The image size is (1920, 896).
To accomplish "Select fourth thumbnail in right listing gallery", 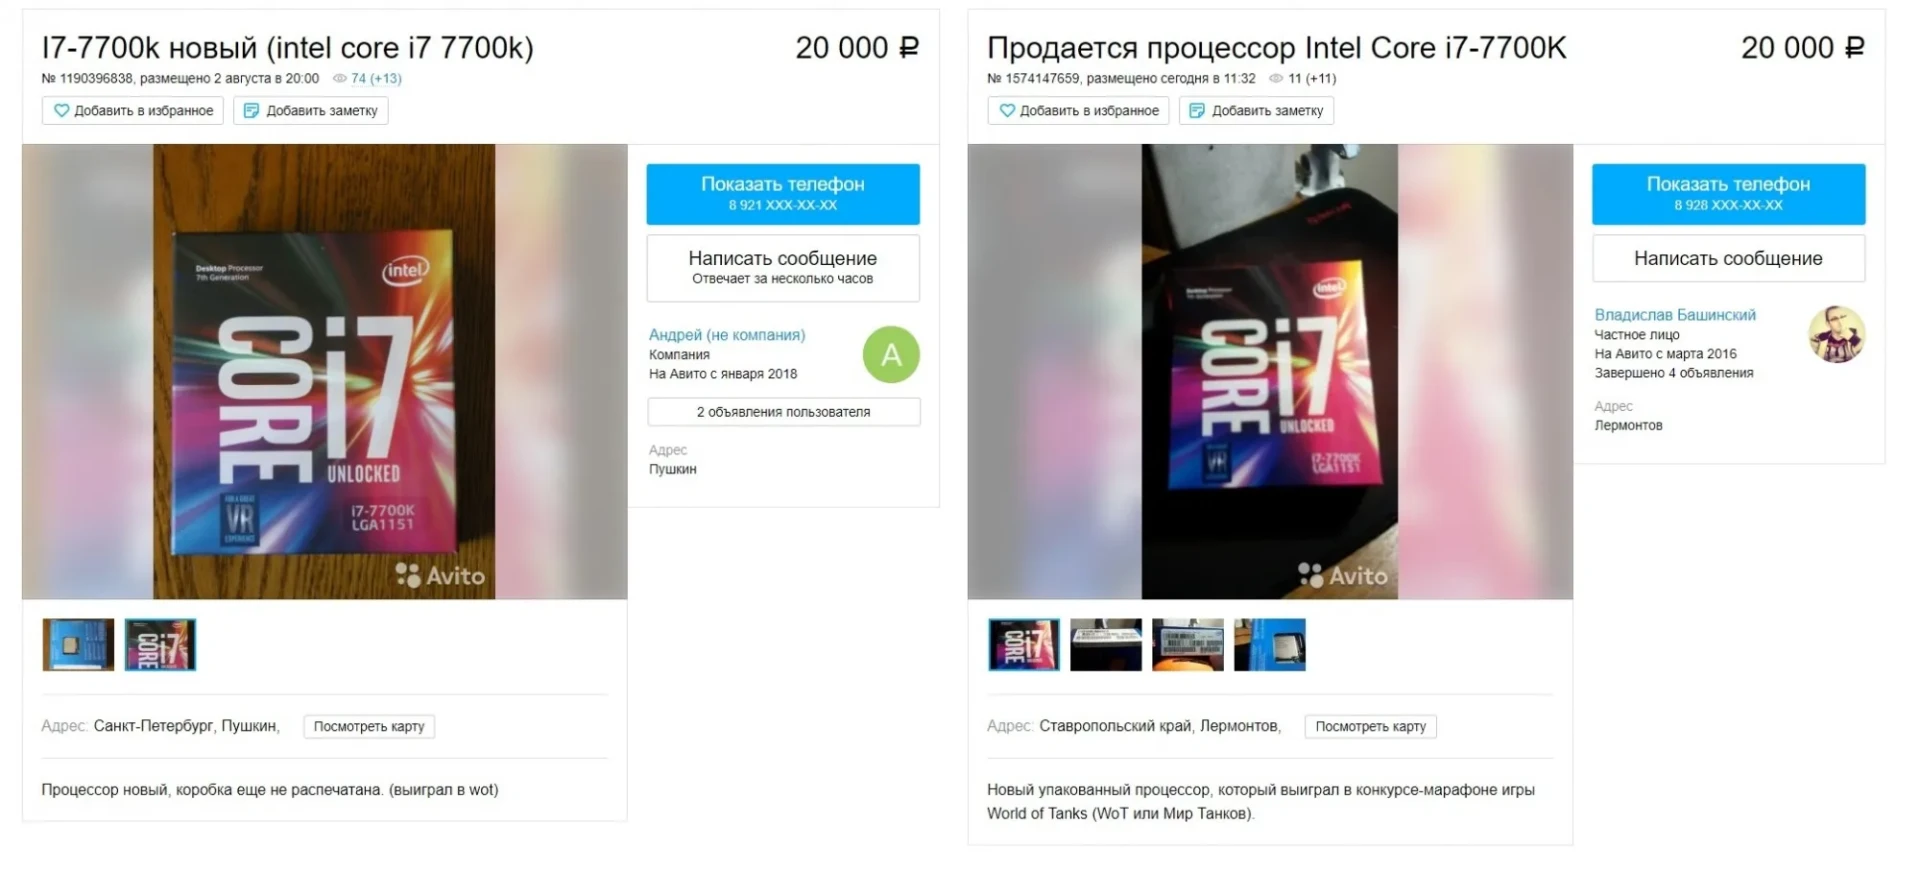I will tap(1270, 645).
